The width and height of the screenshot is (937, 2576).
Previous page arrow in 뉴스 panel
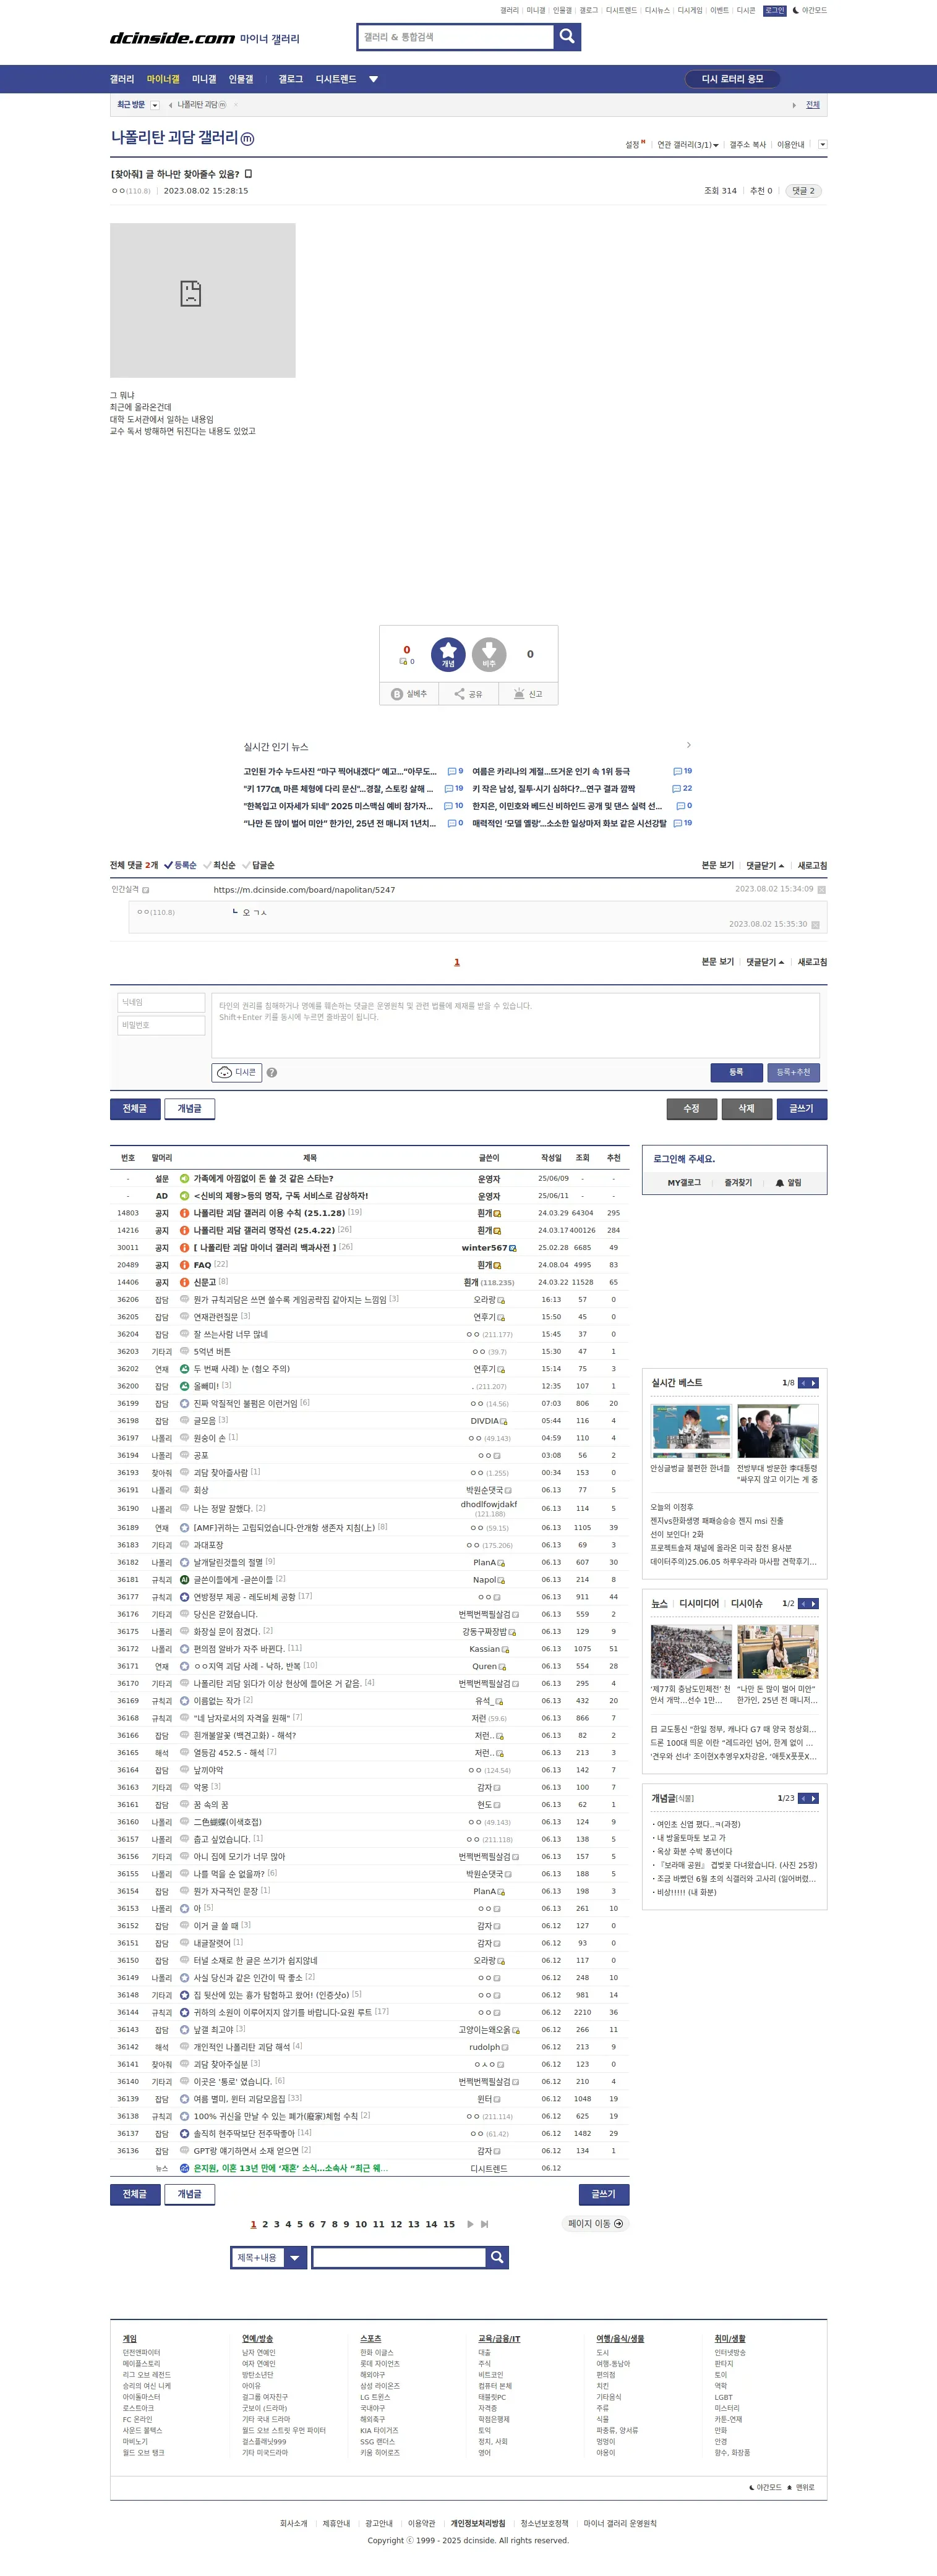click(x=802, y=1603)
